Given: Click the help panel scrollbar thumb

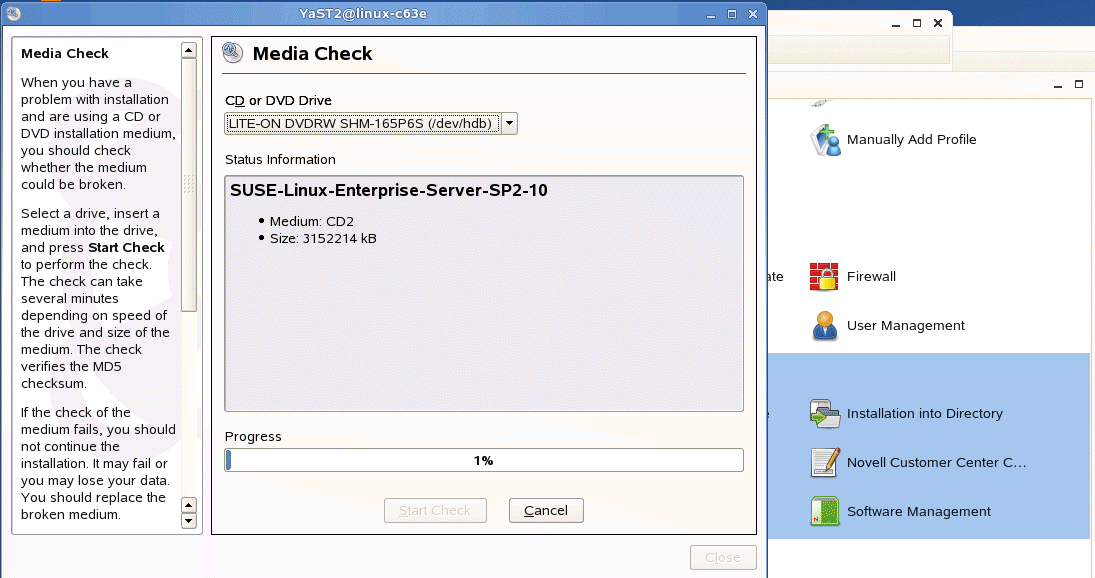Looking at the screenshot, I should pos(189,184).
